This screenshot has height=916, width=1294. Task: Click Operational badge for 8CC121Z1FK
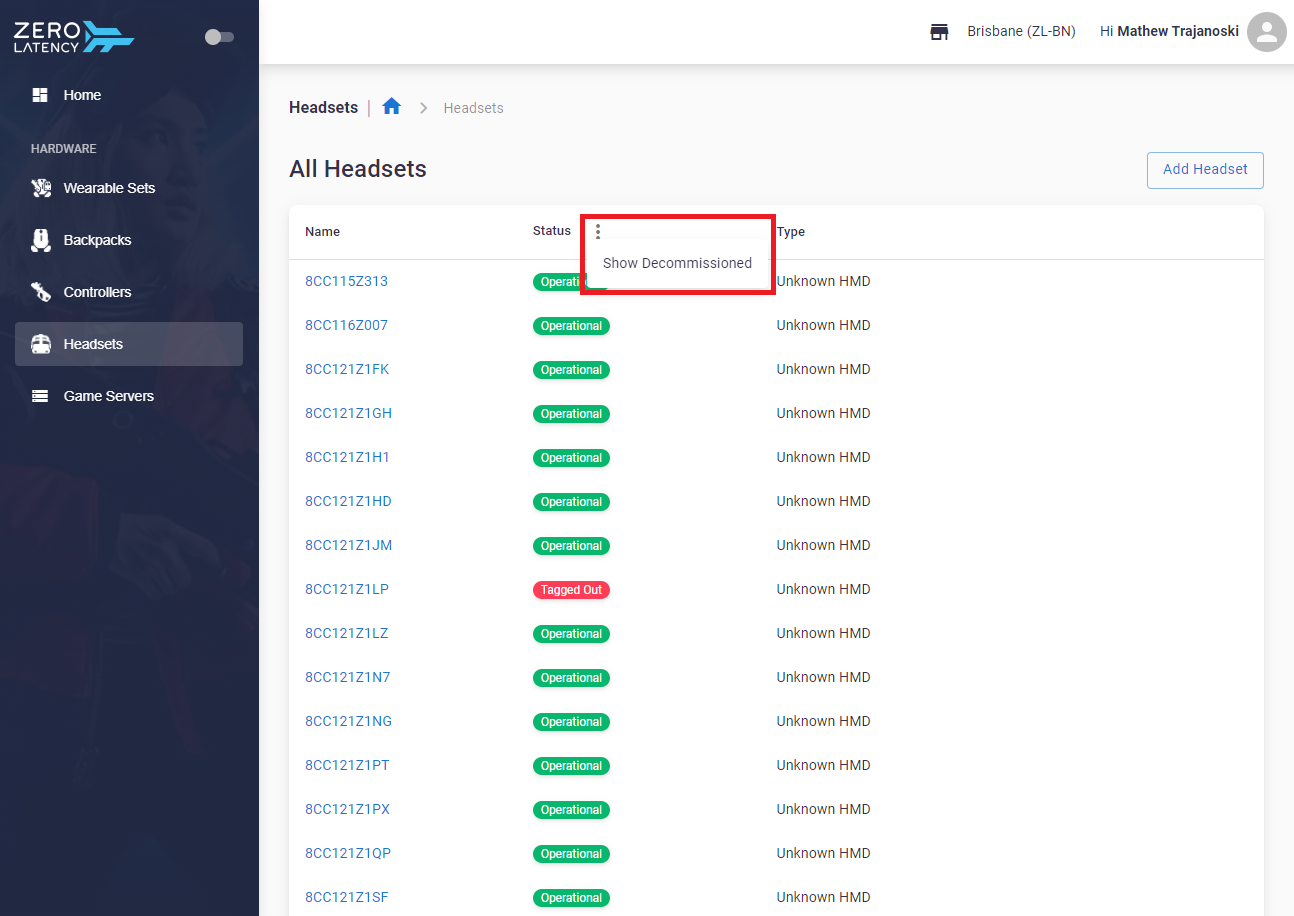pyautogui.click(x=571, y=370)
